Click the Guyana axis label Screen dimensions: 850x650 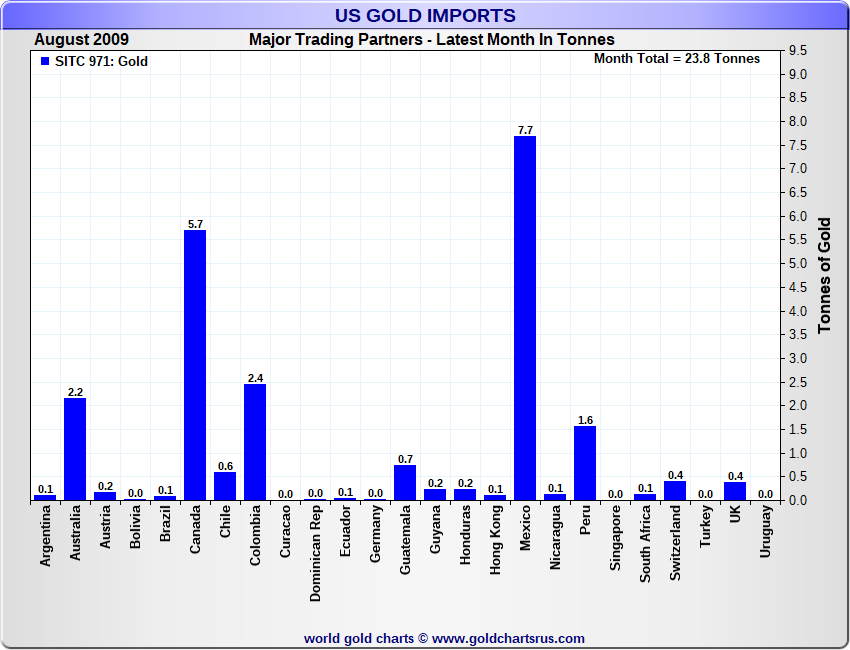point(435,529)
